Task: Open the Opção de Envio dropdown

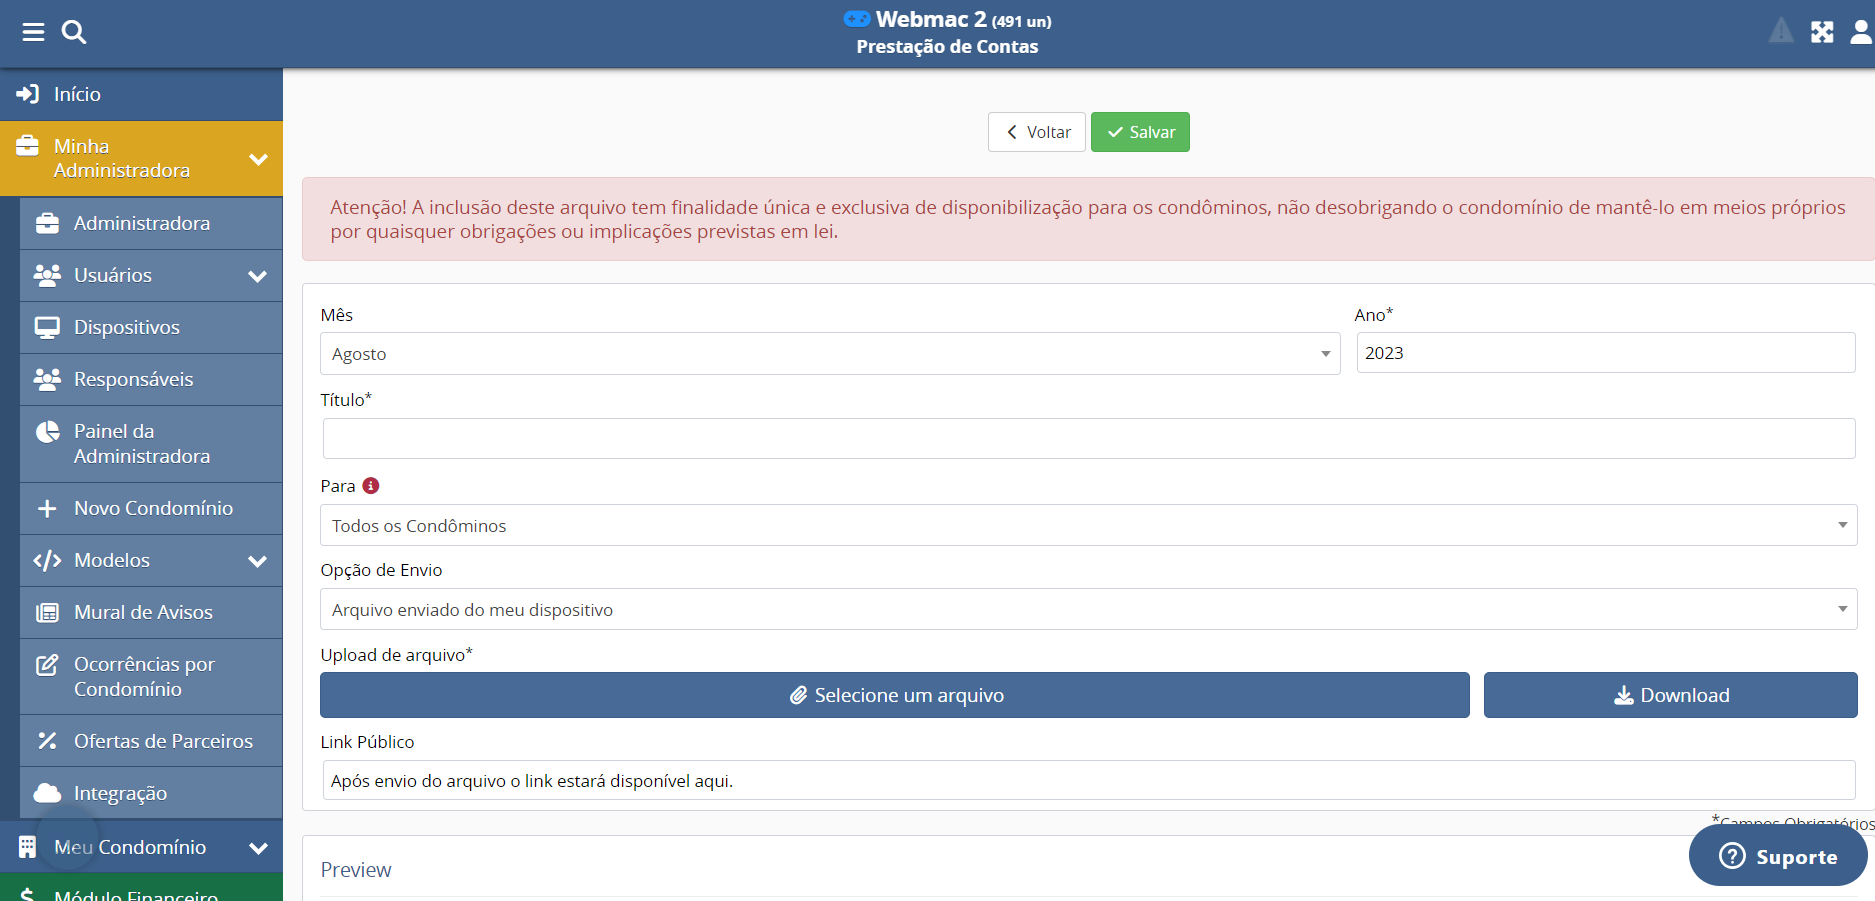Action: coord(1087,610)
